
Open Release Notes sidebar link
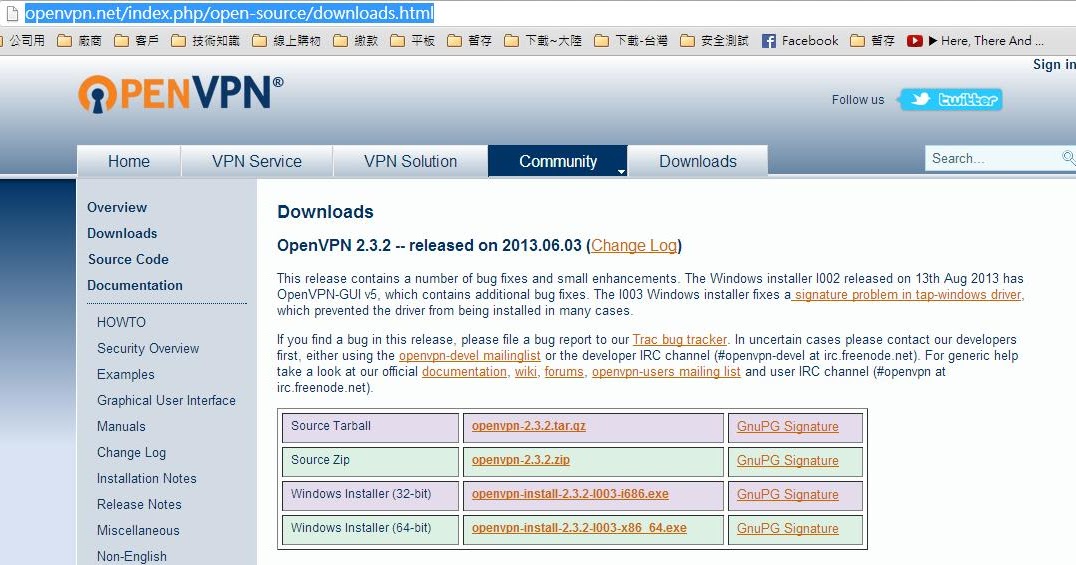[139, 505]
